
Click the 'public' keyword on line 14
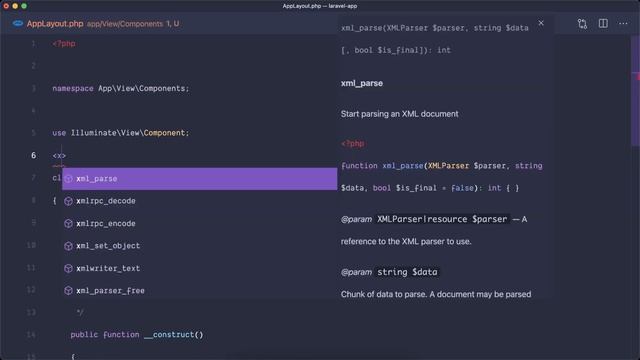point(84,335)
